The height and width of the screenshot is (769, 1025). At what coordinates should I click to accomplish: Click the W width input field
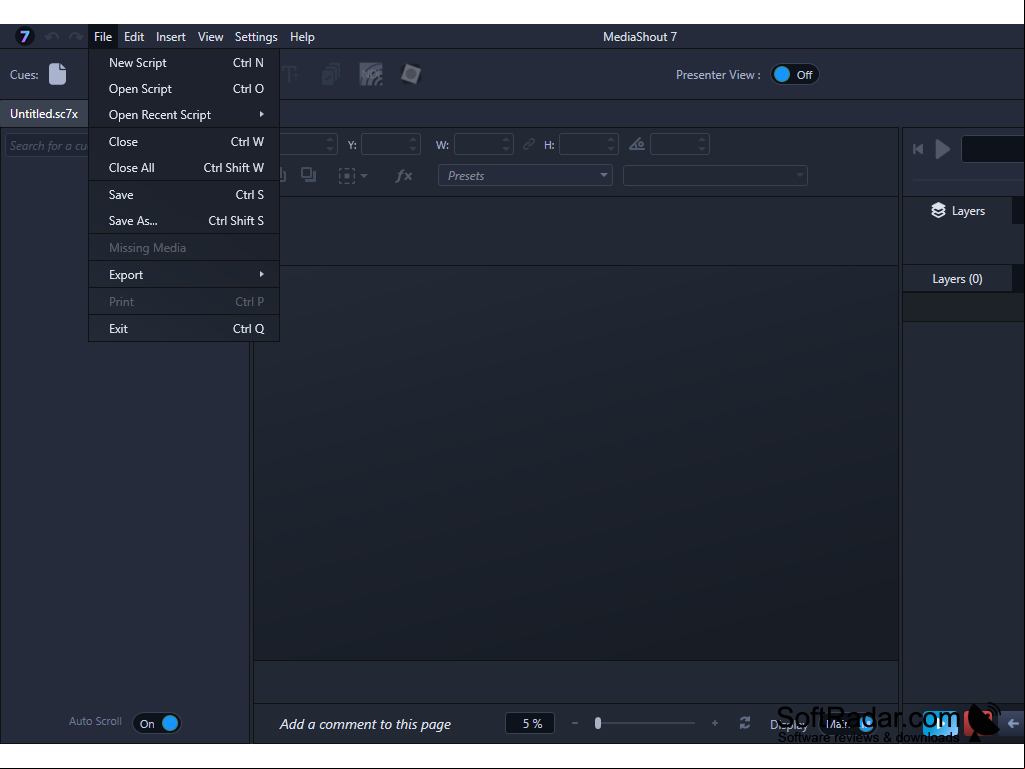(483, 145)
